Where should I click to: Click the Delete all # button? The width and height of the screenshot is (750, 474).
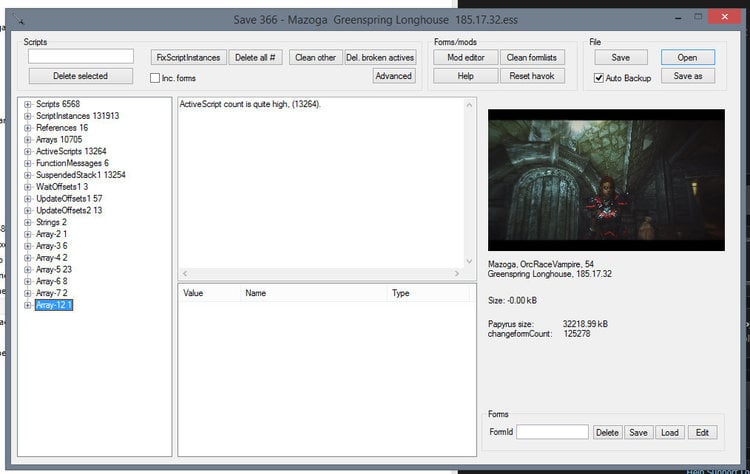pyautogui.click(x=255, y=57)
